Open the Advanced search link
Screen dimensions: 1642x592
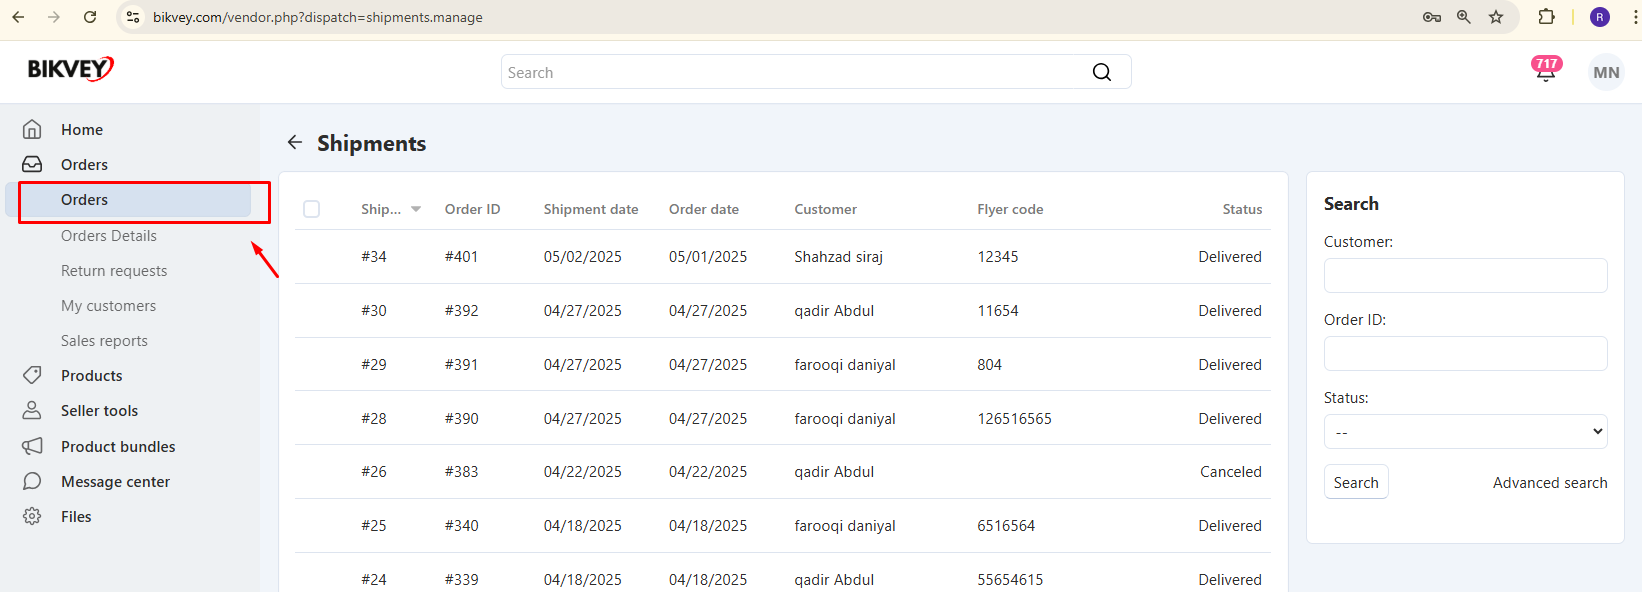(x=1550, y=482)
